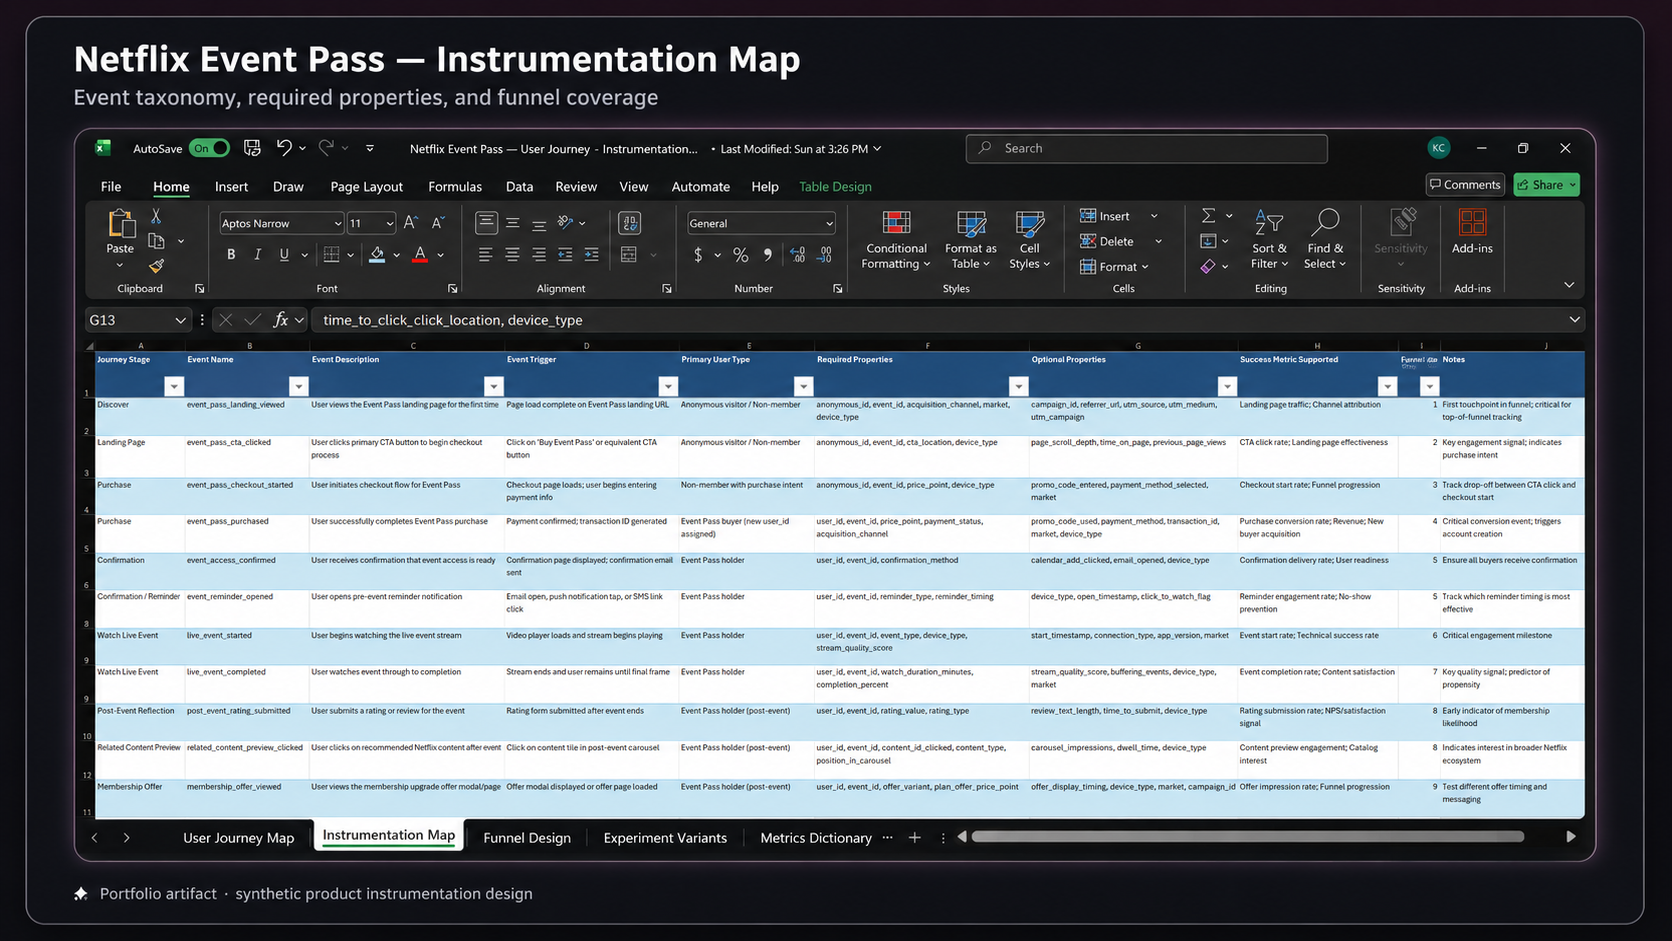The width and height of the screenshot is (1672, 941).
Task: Apply Italic formatting
Action: tap(257, 255)
